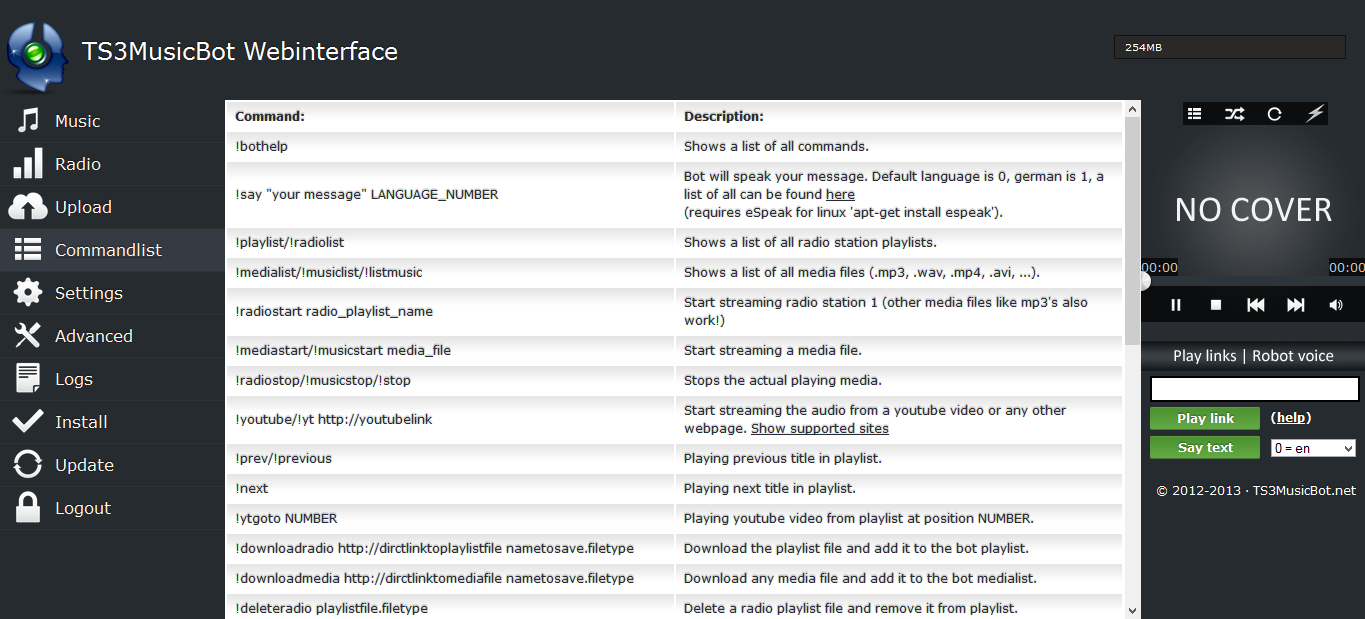The width and height of the screenshot is (1365, 619).
Task: Click the 254MB storage usage bar
Action: coord(1230,47)
